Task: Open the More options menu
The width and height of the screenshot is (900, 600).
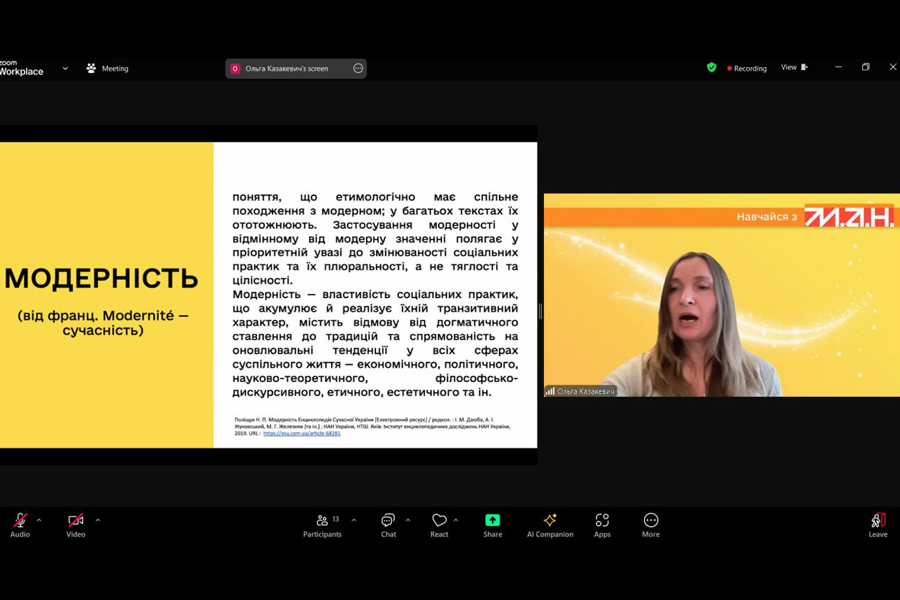Action: tap(651, 522)
